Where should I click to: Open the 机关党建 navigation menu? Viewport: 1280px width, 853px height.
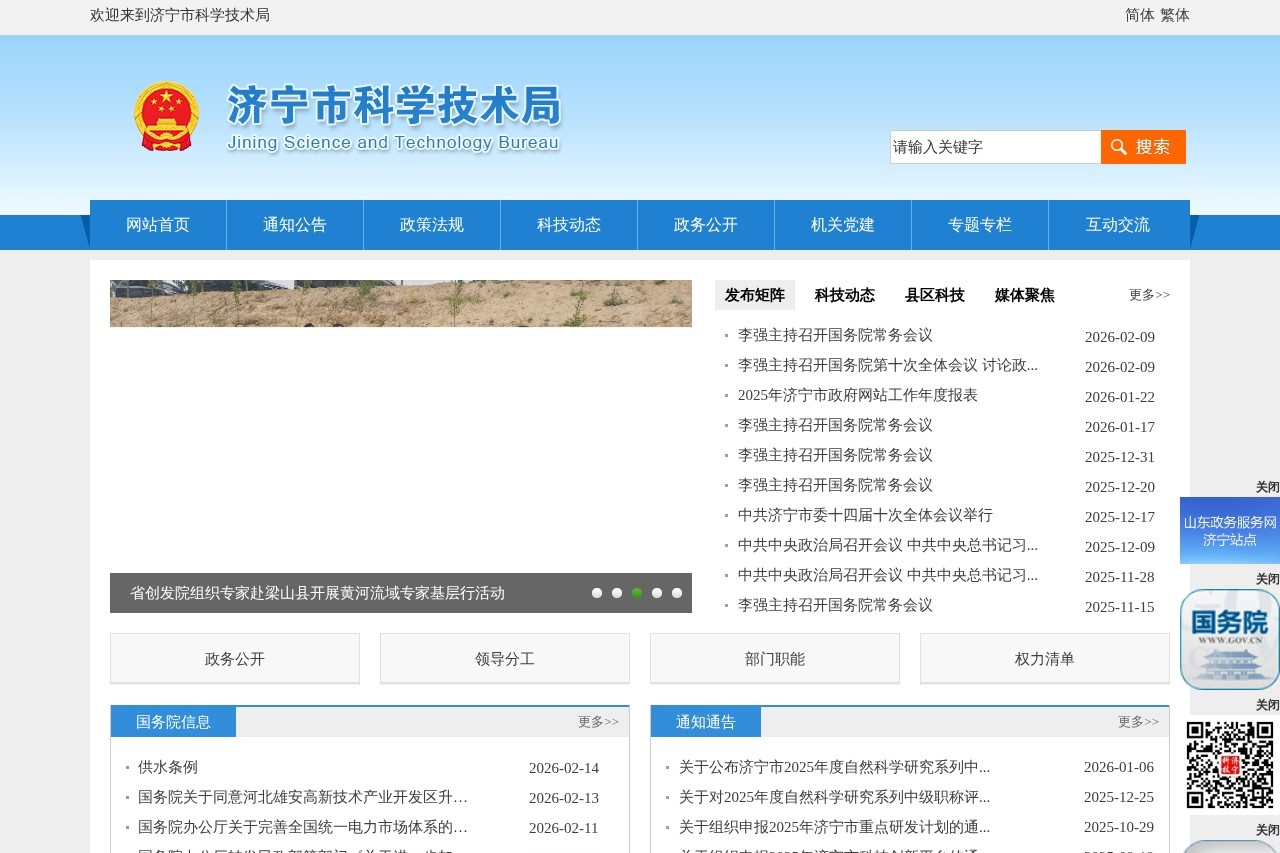843,225
